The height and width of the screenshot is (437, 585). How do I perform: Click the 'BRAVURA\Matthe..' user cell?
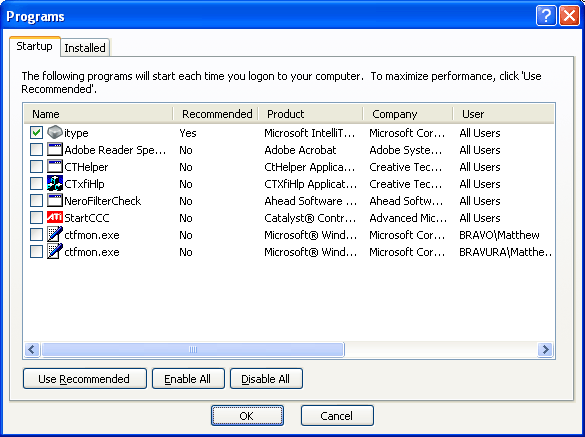click(506, 252)
